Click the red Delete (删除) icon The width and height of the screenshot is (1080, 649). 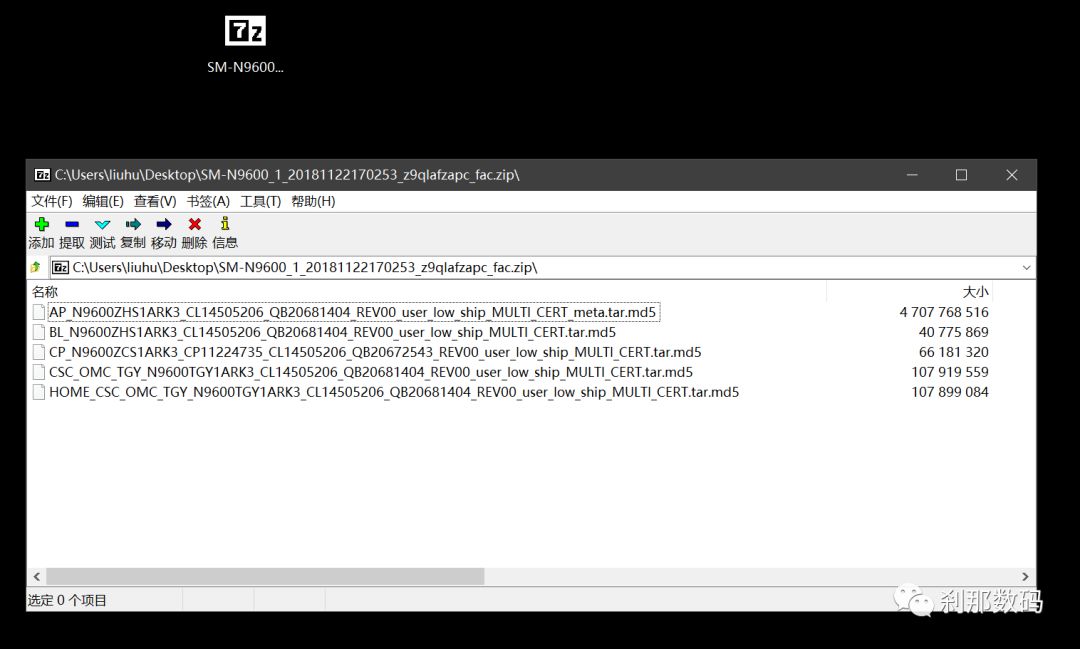(194, 225)
